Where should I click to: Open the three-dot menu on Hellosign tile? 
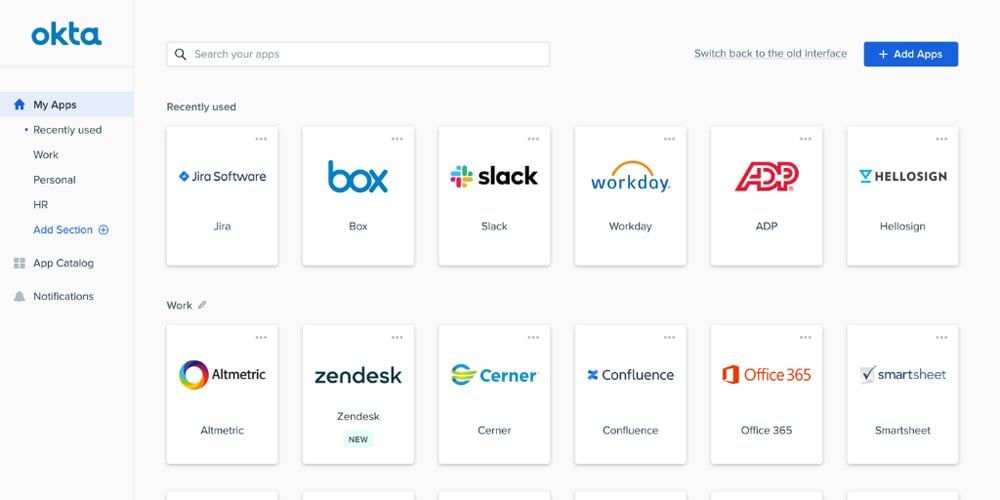[941, 139]
